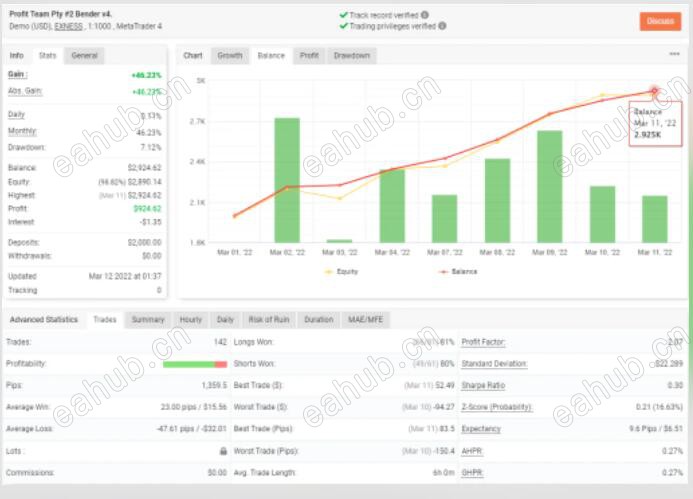
Task: Click the Expectancy label link
Action: 481,429
